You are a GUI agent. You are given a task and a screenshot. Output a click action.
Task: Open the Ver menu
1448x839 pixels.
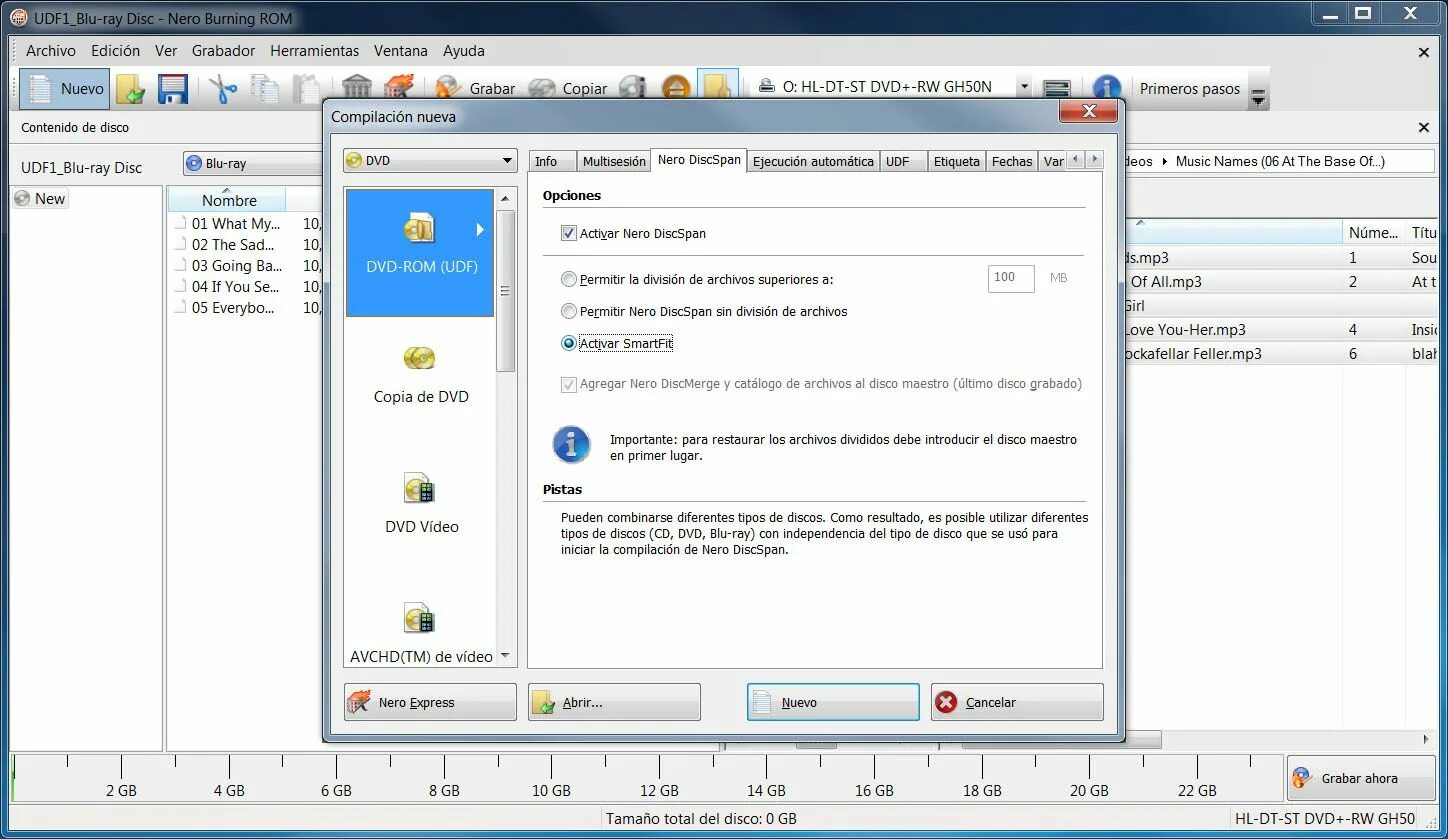pos(166,50)
